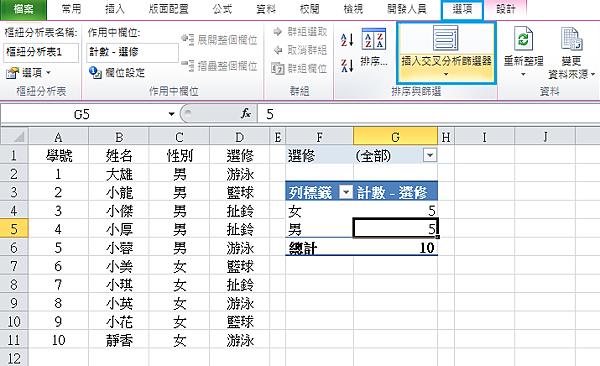
Task: Select row 5 header
Action: 14,229
